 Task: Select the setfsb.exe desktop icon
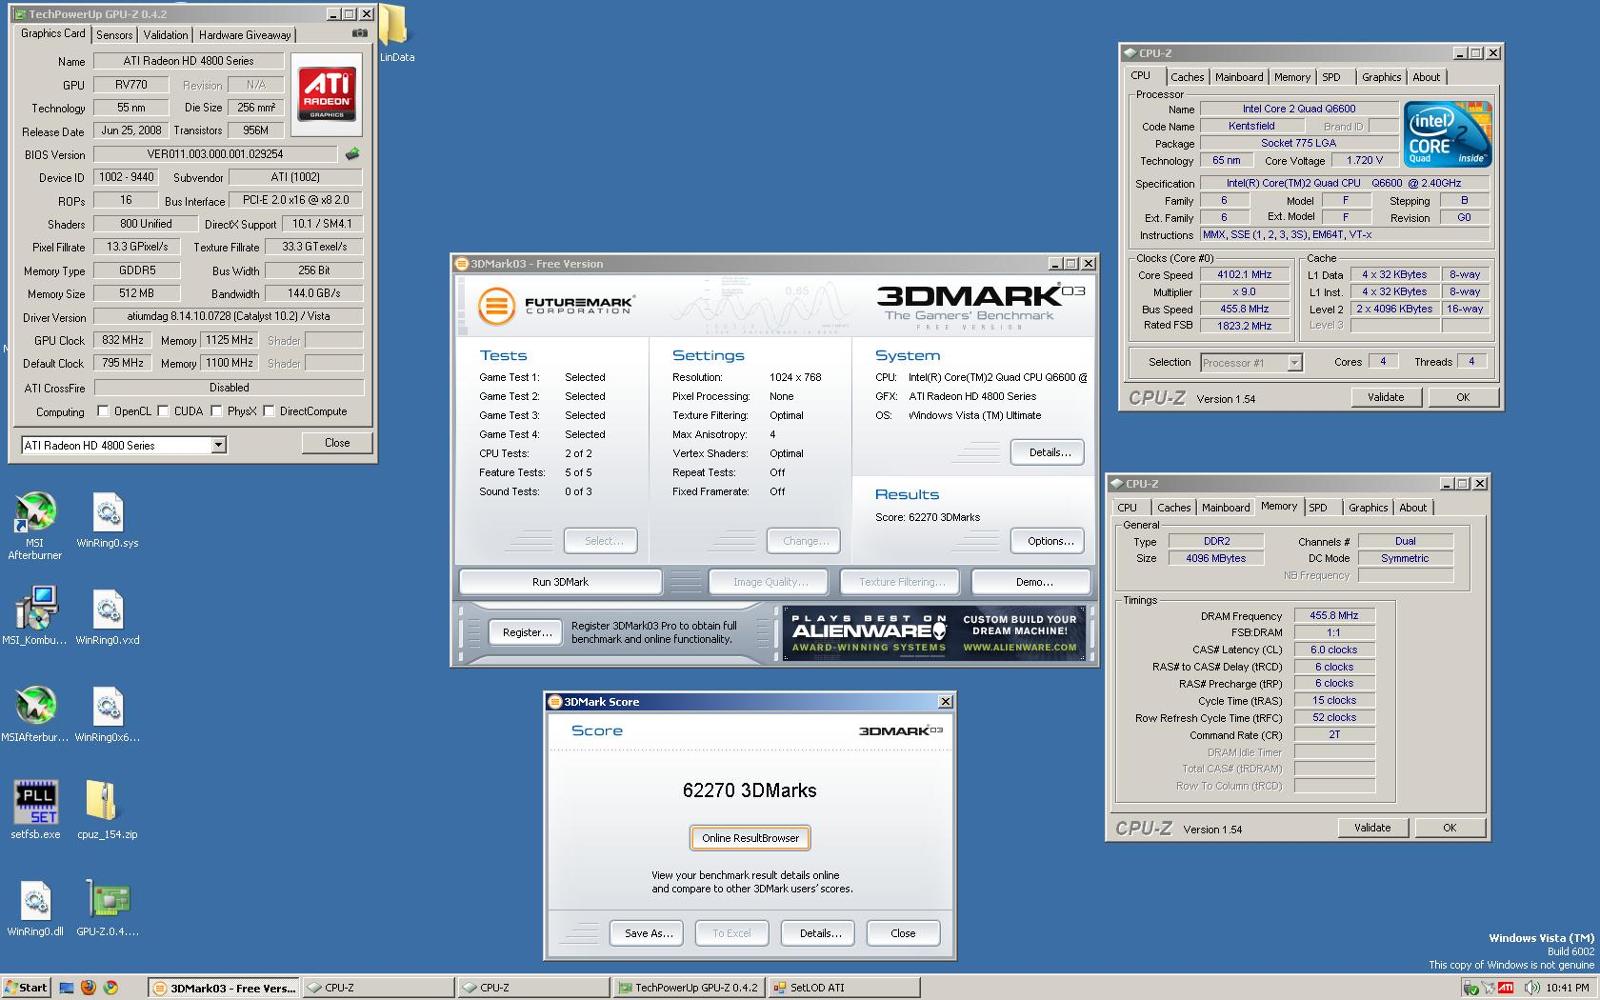coord(35,810)
